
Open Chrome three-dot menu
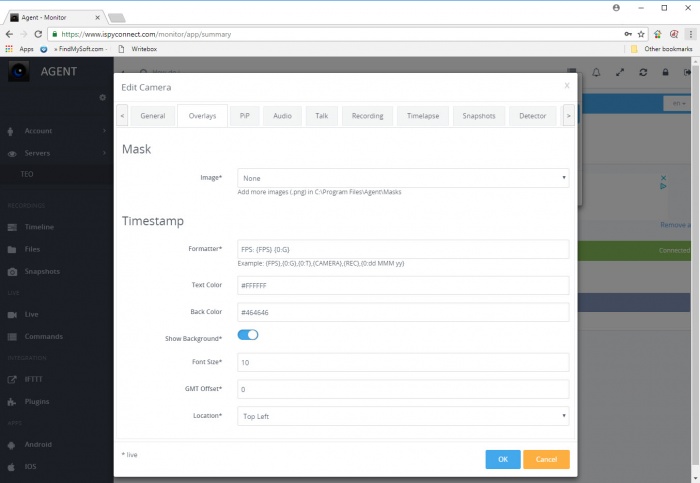coord(690,34)
